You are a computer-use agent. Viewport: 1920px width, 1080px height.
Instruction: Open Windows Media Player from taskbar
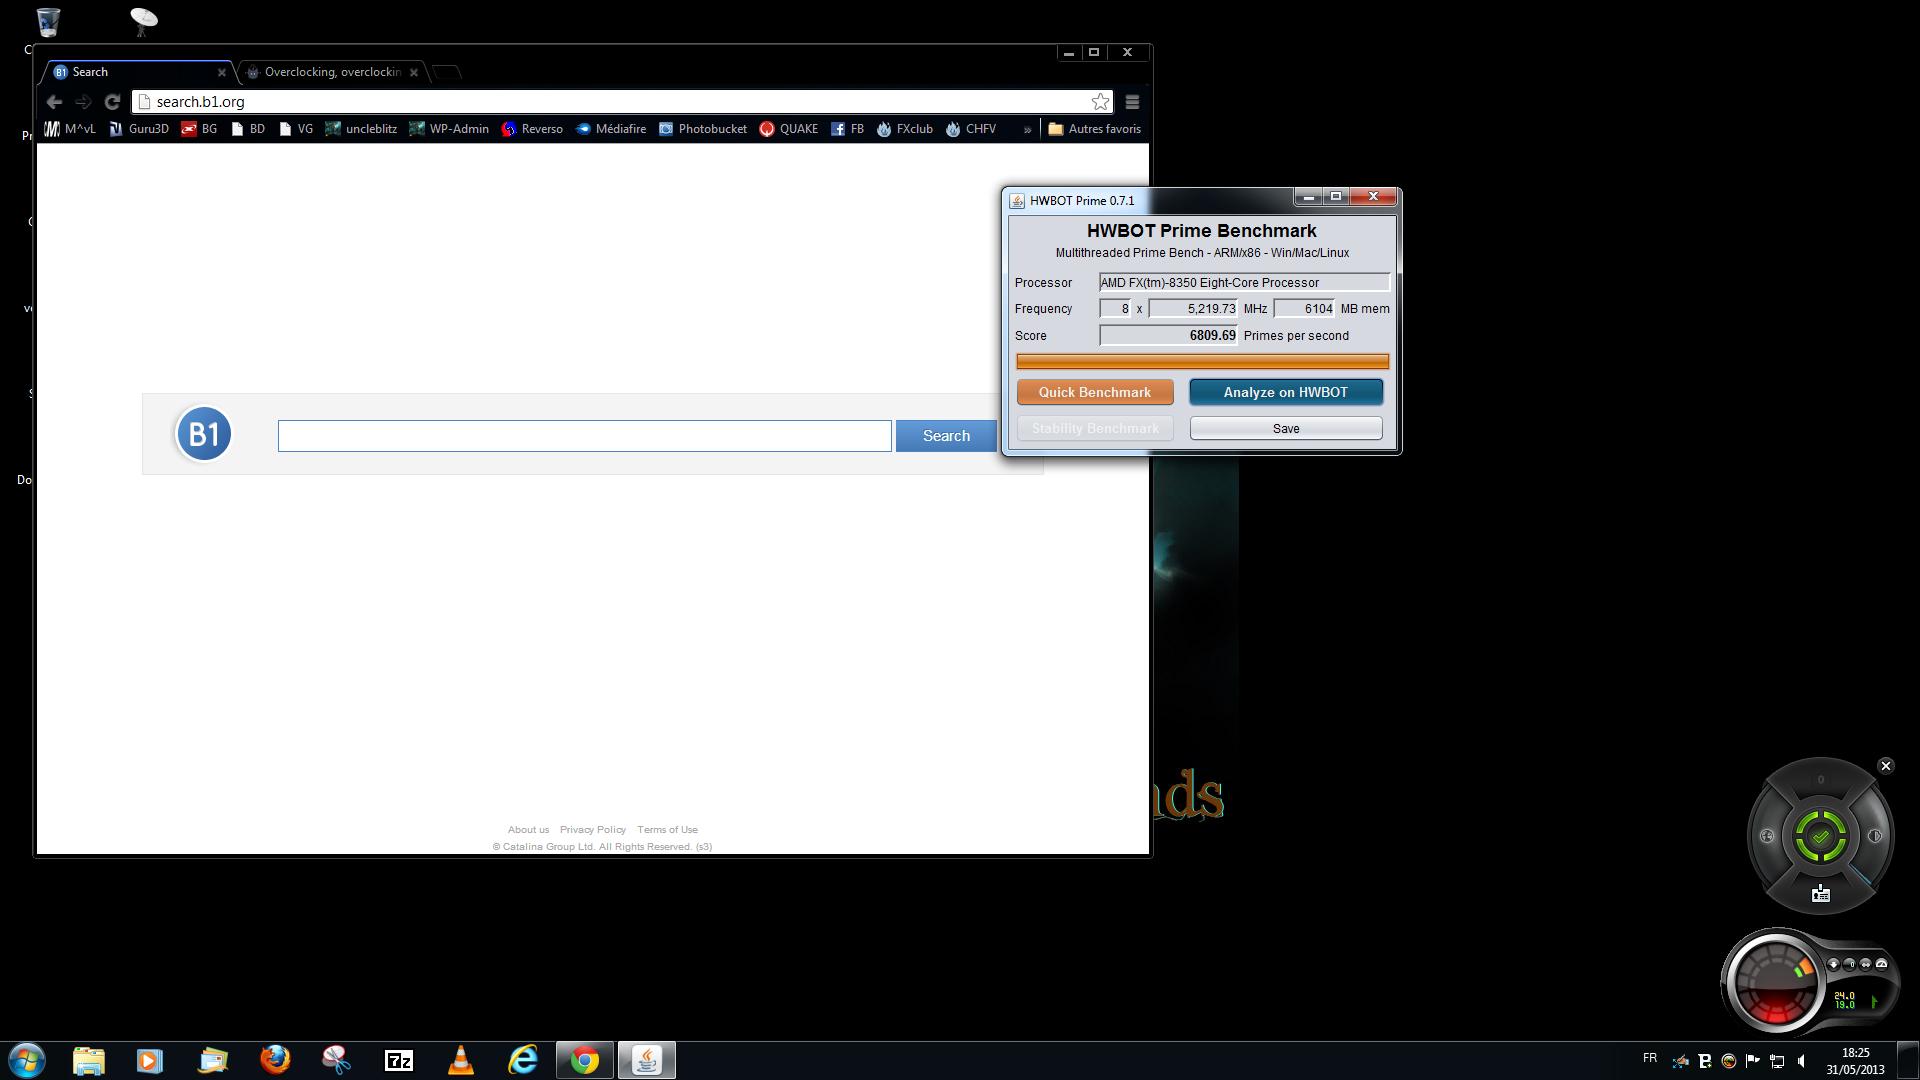[x=150, y=1060]
